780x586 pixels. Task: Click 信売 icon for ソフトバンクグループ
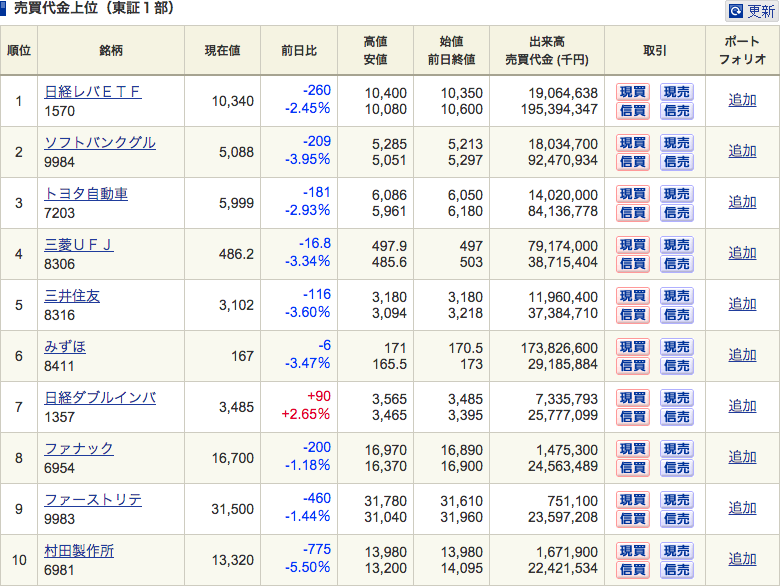(x=676, y=162)
